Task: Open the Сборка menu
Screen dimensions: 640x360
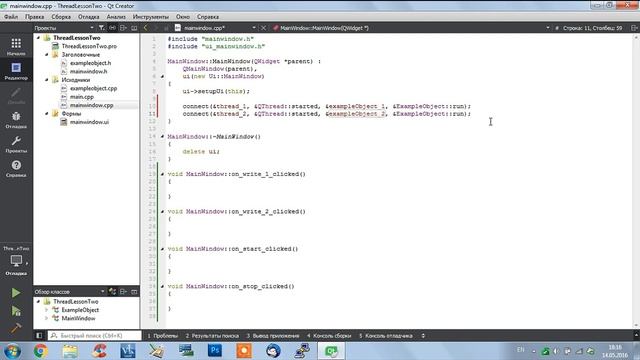Action: click(x=61, y=17)
